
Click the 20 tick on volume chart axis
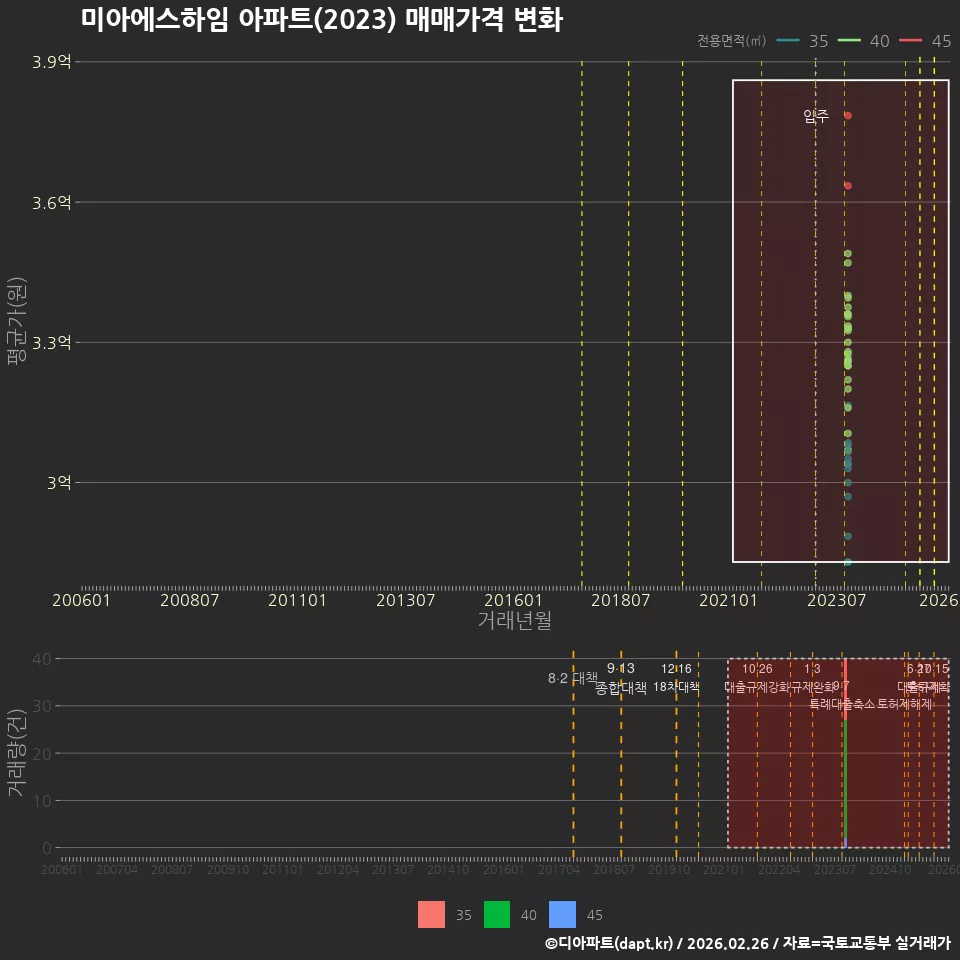pyautogui.click(x=42, y=754)
